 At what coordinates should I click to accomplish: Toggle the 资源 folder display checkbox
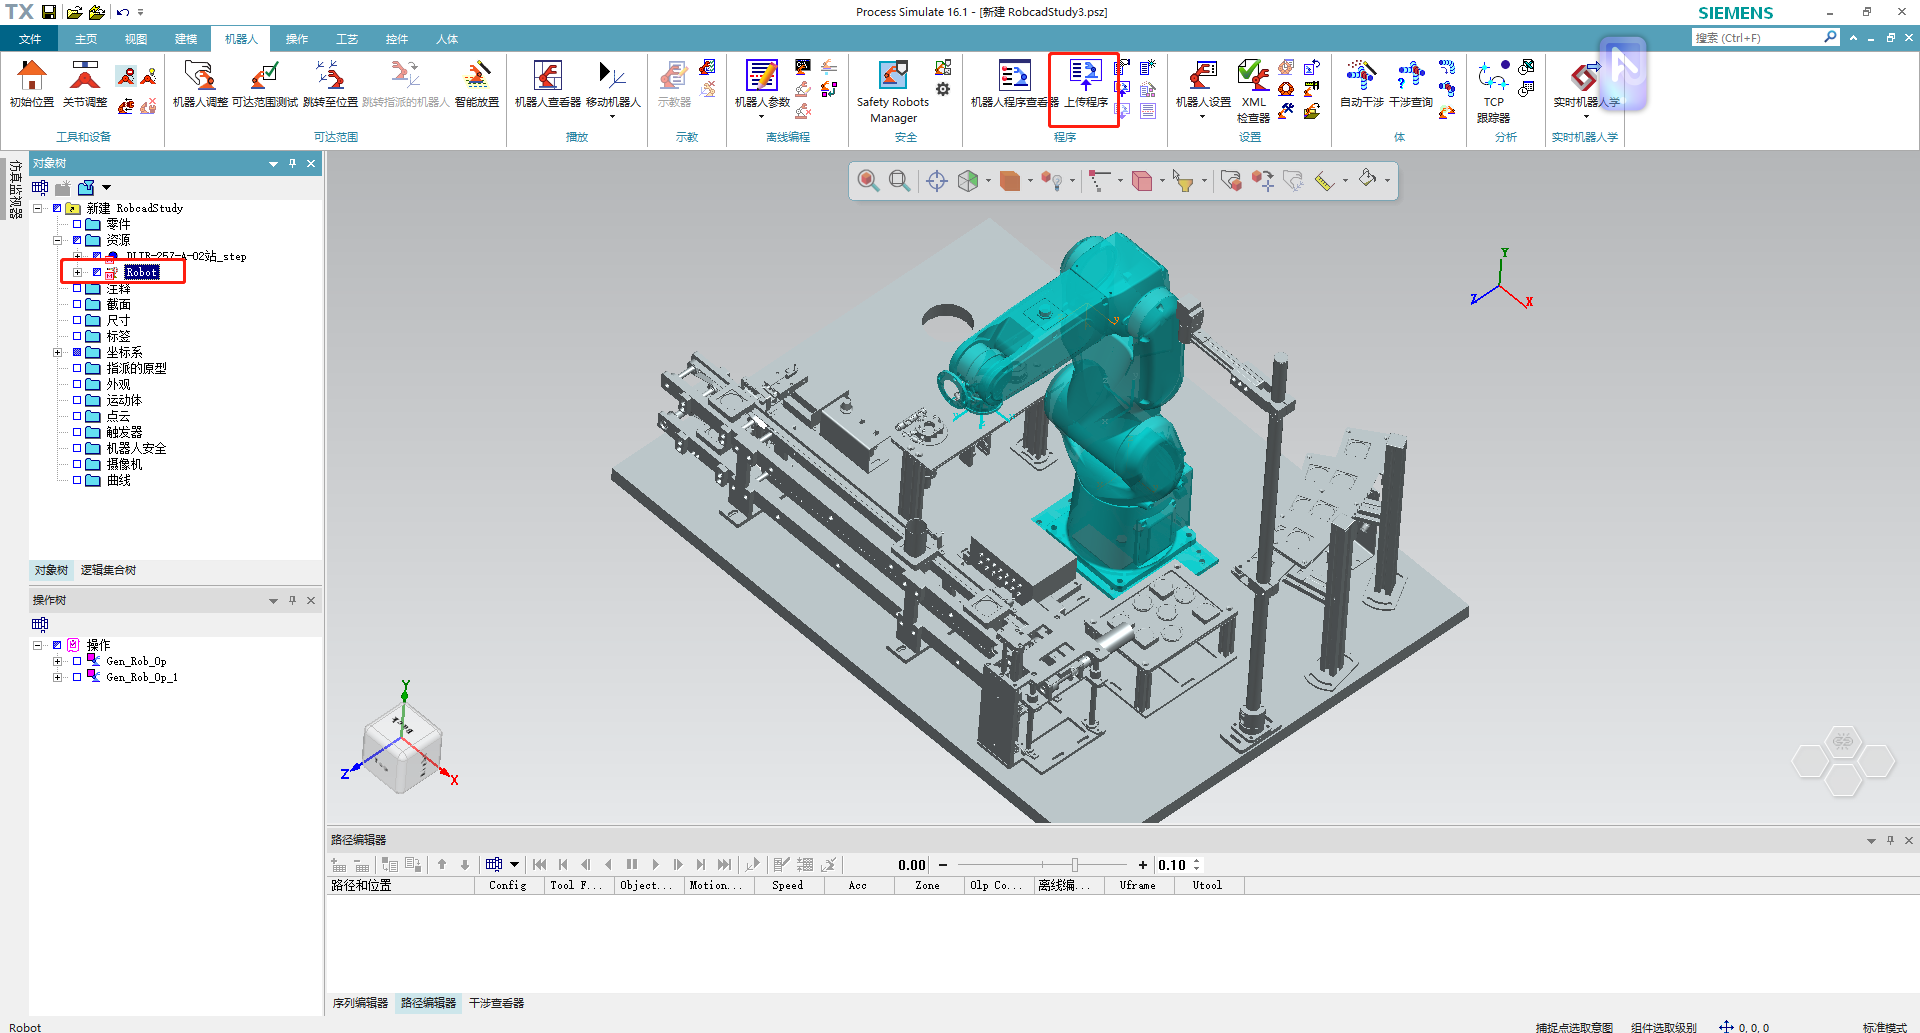[x=77, y=240]
